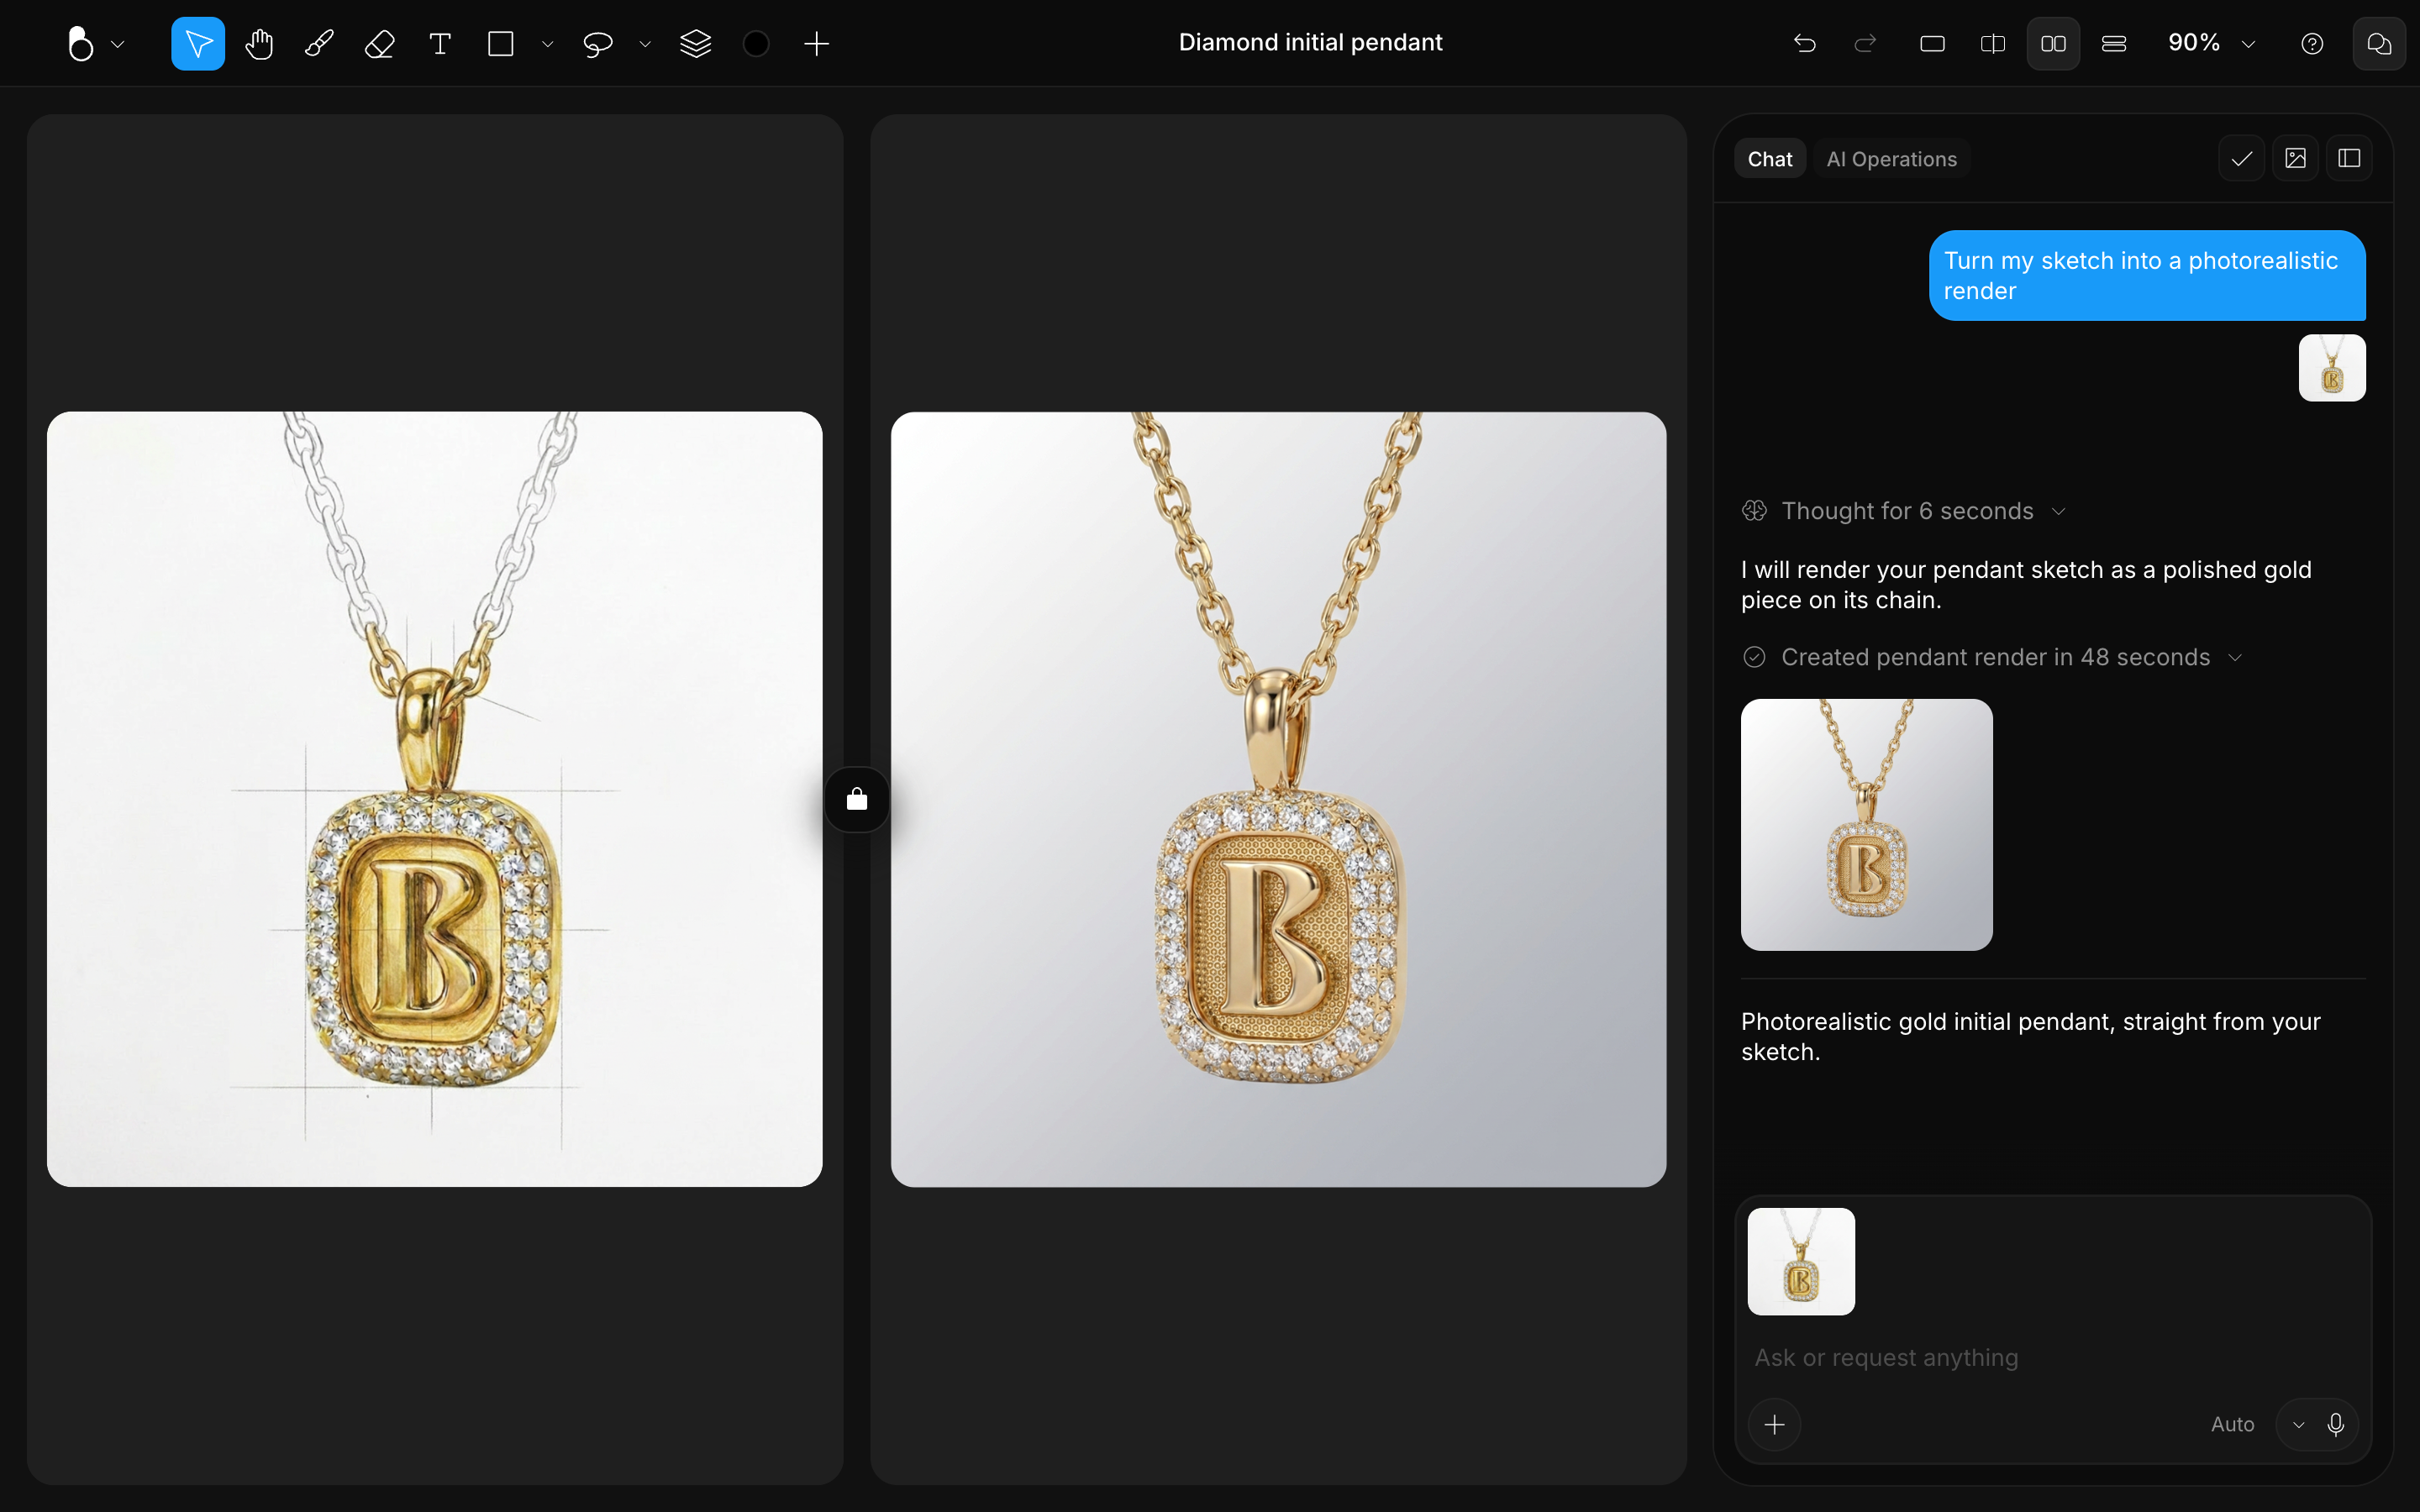Open the layers panel icon
This screenshot has width=2420, height=1512.
click(x=695, y=43)
